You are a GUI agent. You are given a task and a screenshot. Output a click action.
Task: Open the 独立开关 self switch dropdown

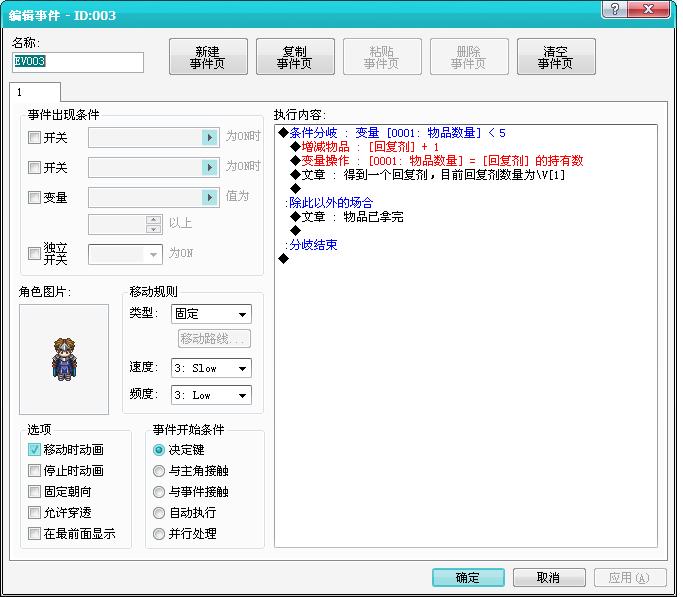click(125, 254)
